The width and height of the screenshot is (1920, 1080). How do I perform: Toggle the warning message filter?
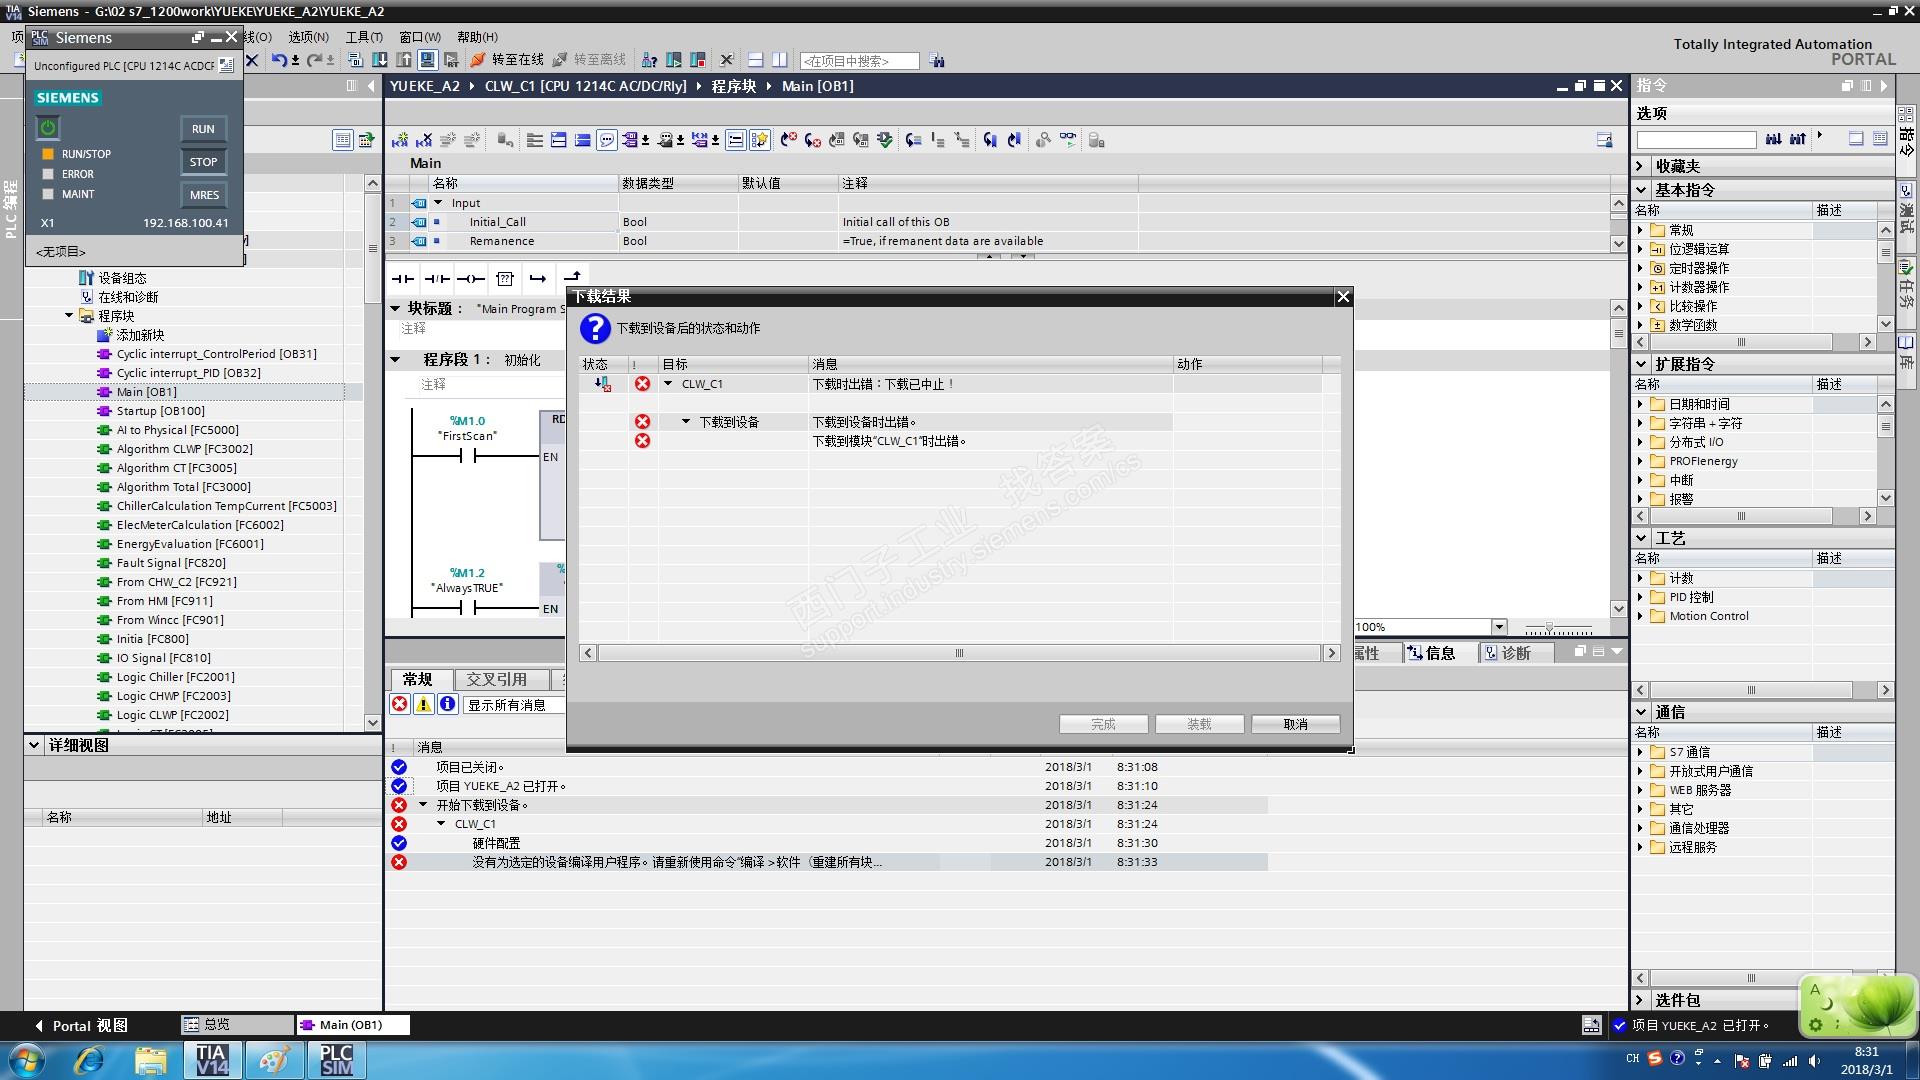[x=423, y=704]
